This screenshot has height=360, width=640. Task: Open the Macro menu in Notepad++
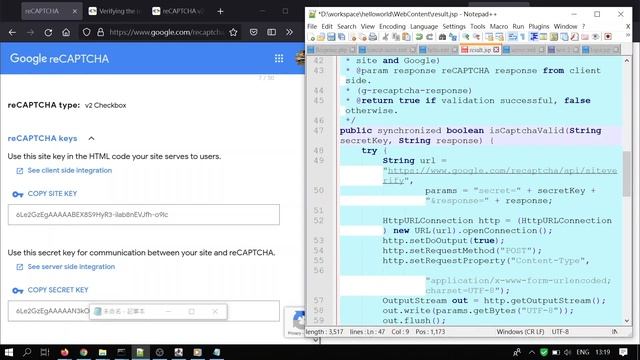[x=499, y=27]
